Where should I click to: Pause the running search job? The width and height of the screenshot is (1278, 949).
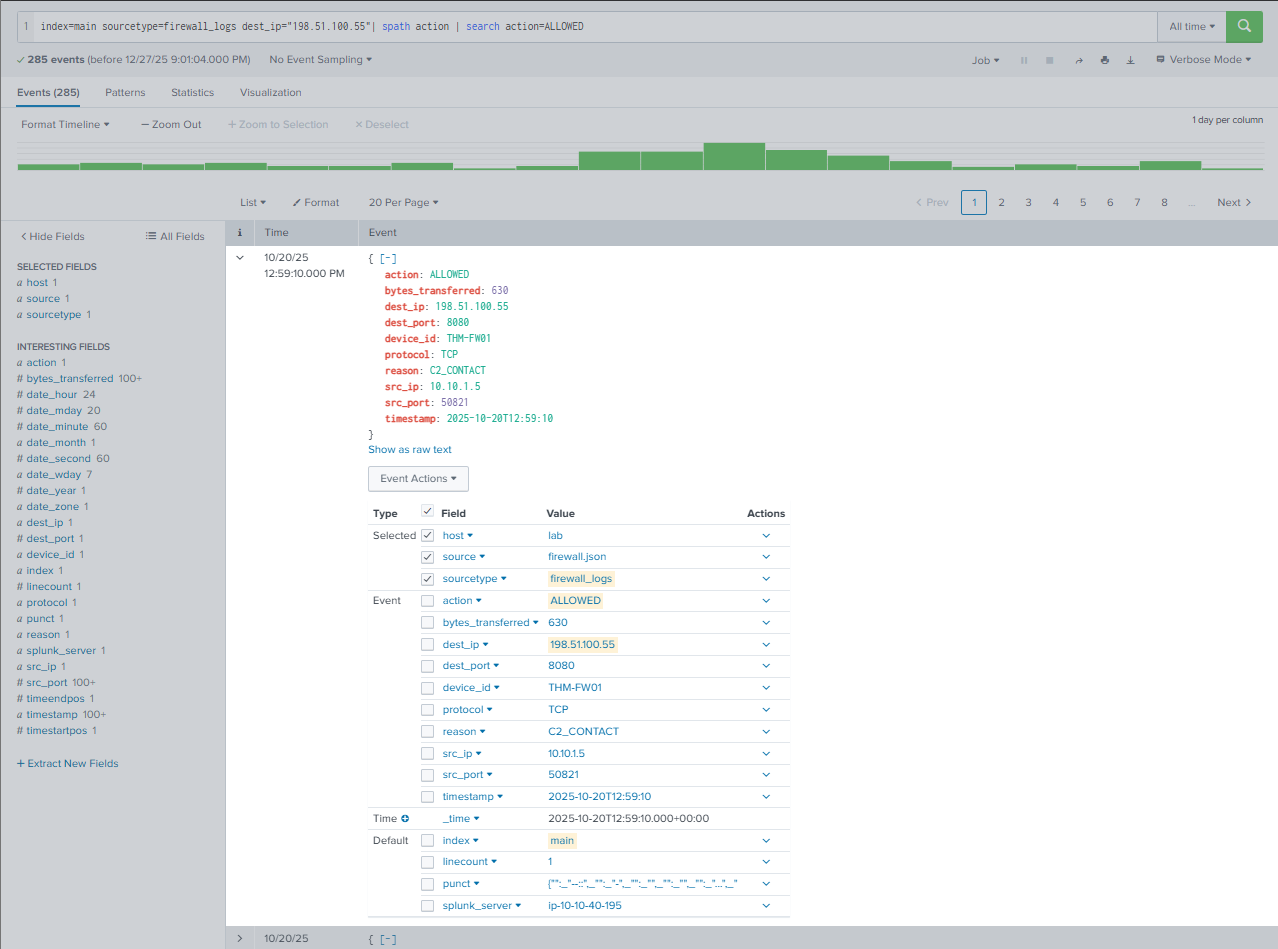click(x=1024, y=60)
